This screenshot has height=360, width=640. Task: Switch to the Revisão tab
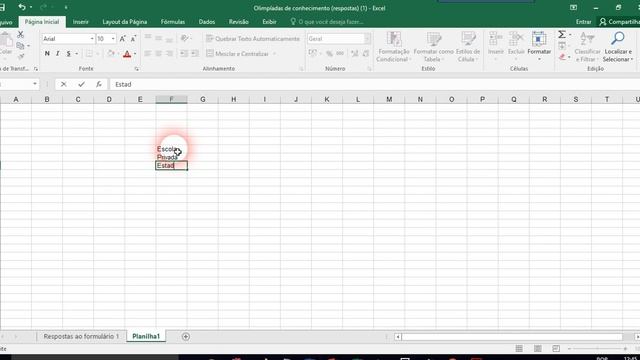[x=239, y=22]
